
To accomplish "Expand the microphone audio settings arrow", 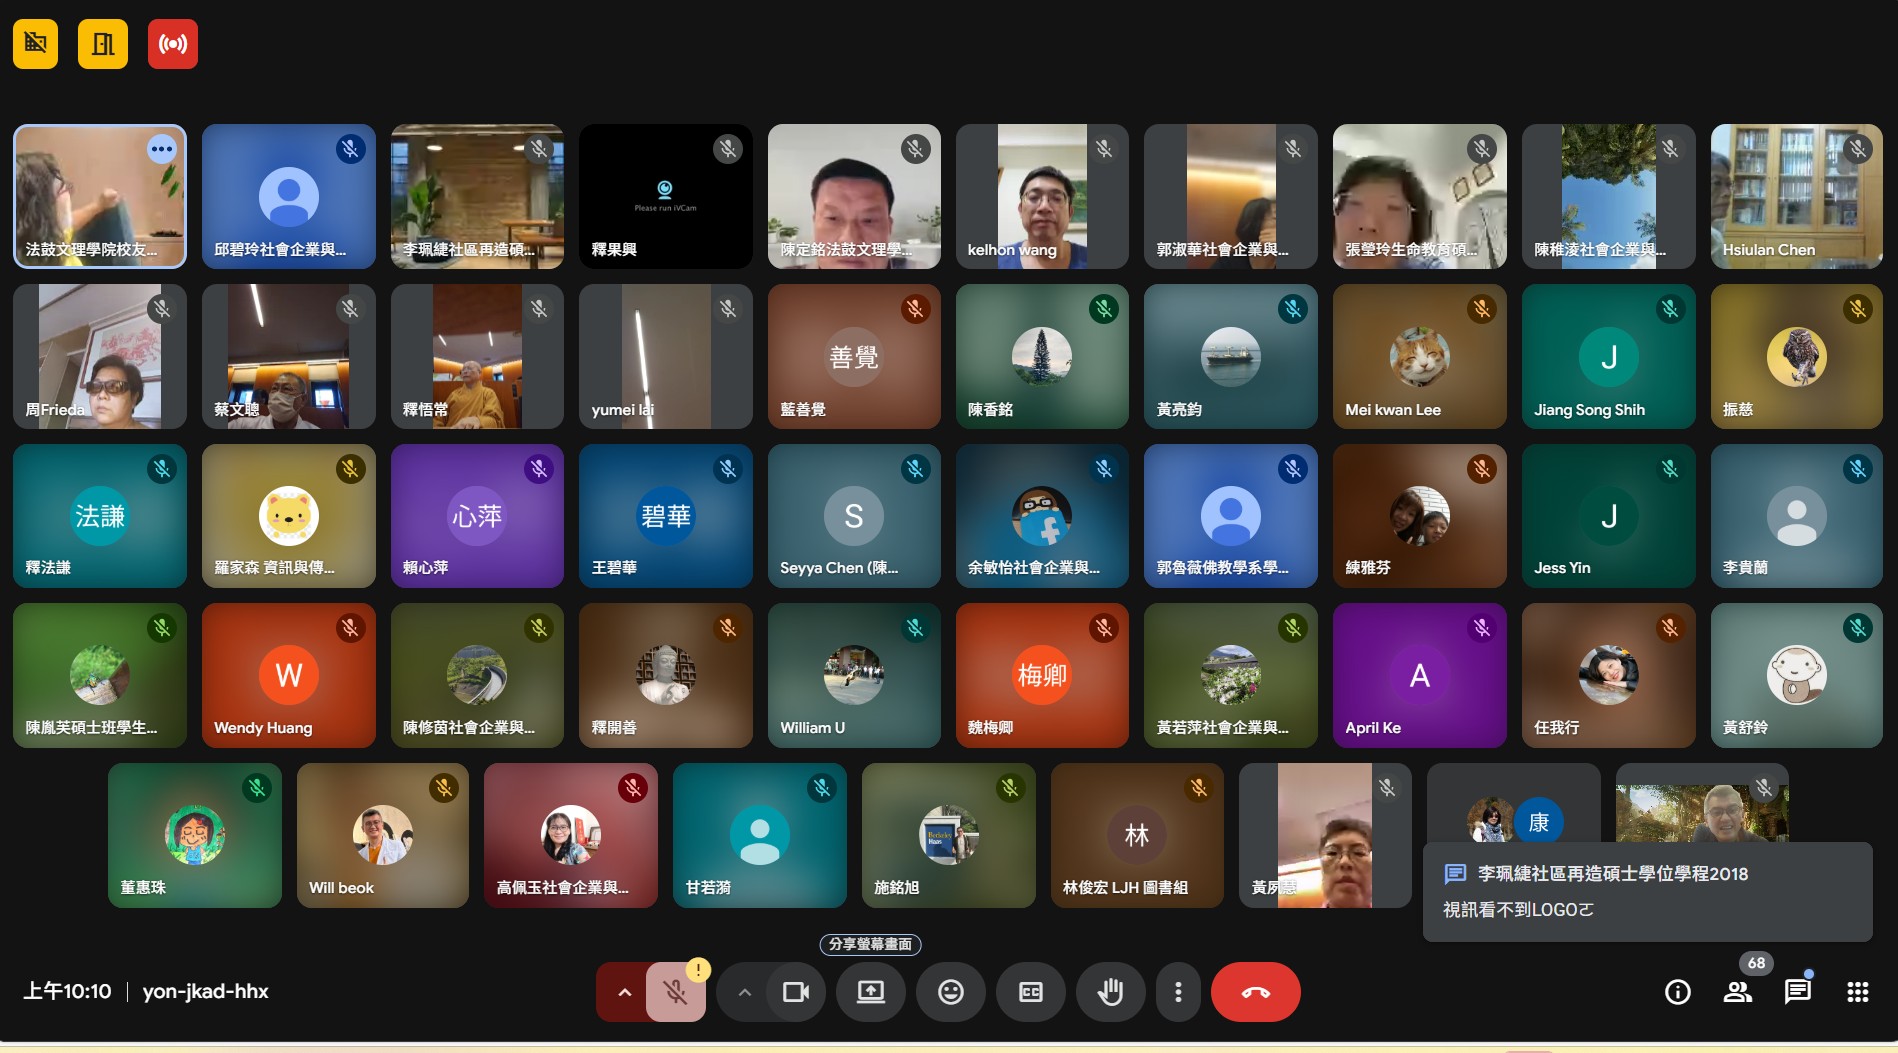I will pos(624,992).
